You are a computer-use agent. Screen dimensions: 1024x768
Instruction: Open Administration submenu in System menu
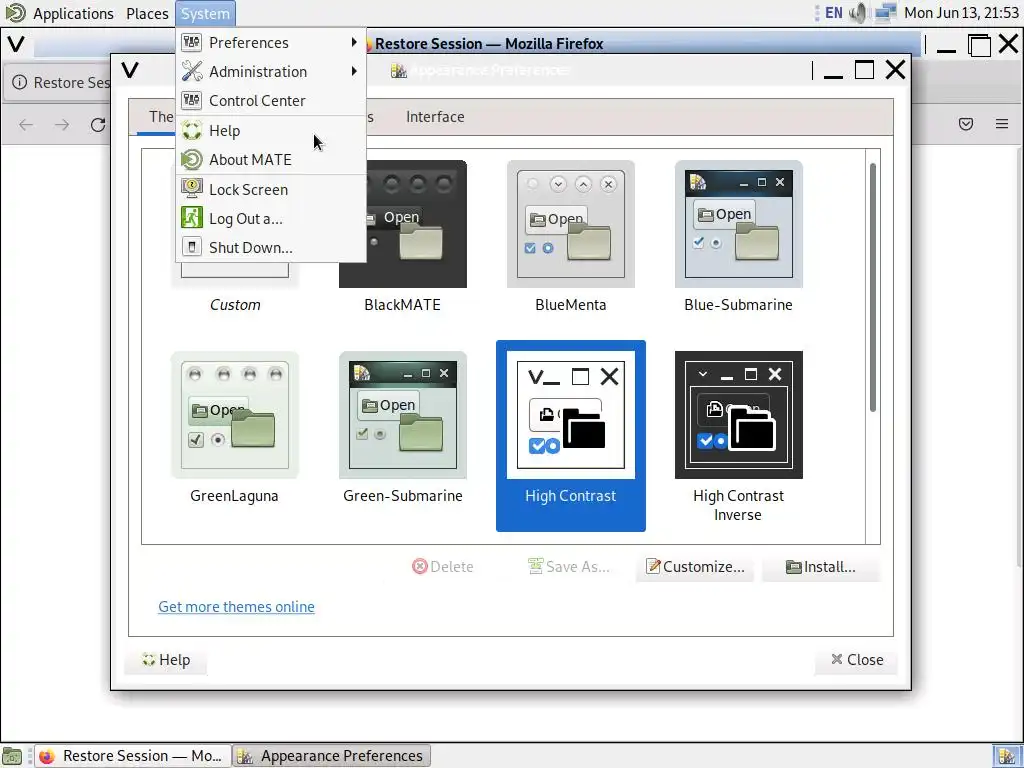click(270, 71)
